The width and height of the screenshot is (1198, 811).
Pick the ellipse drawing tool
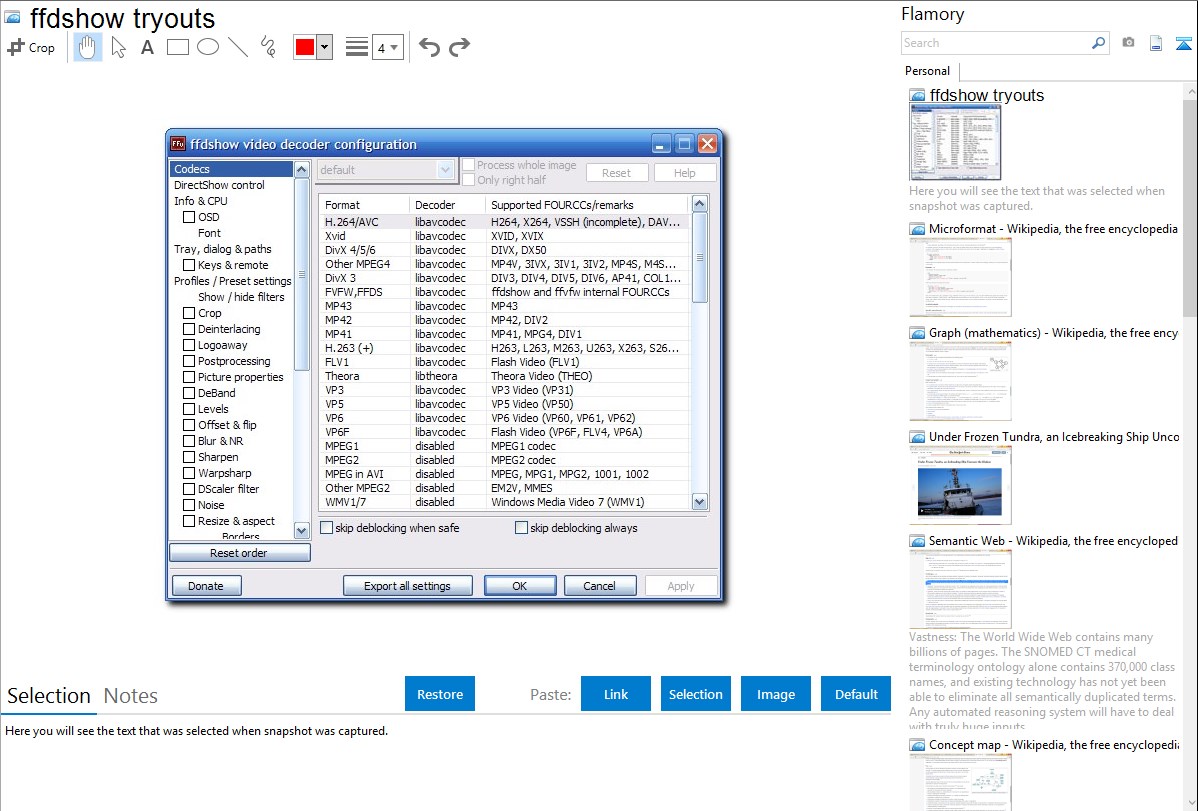[208, 47]
